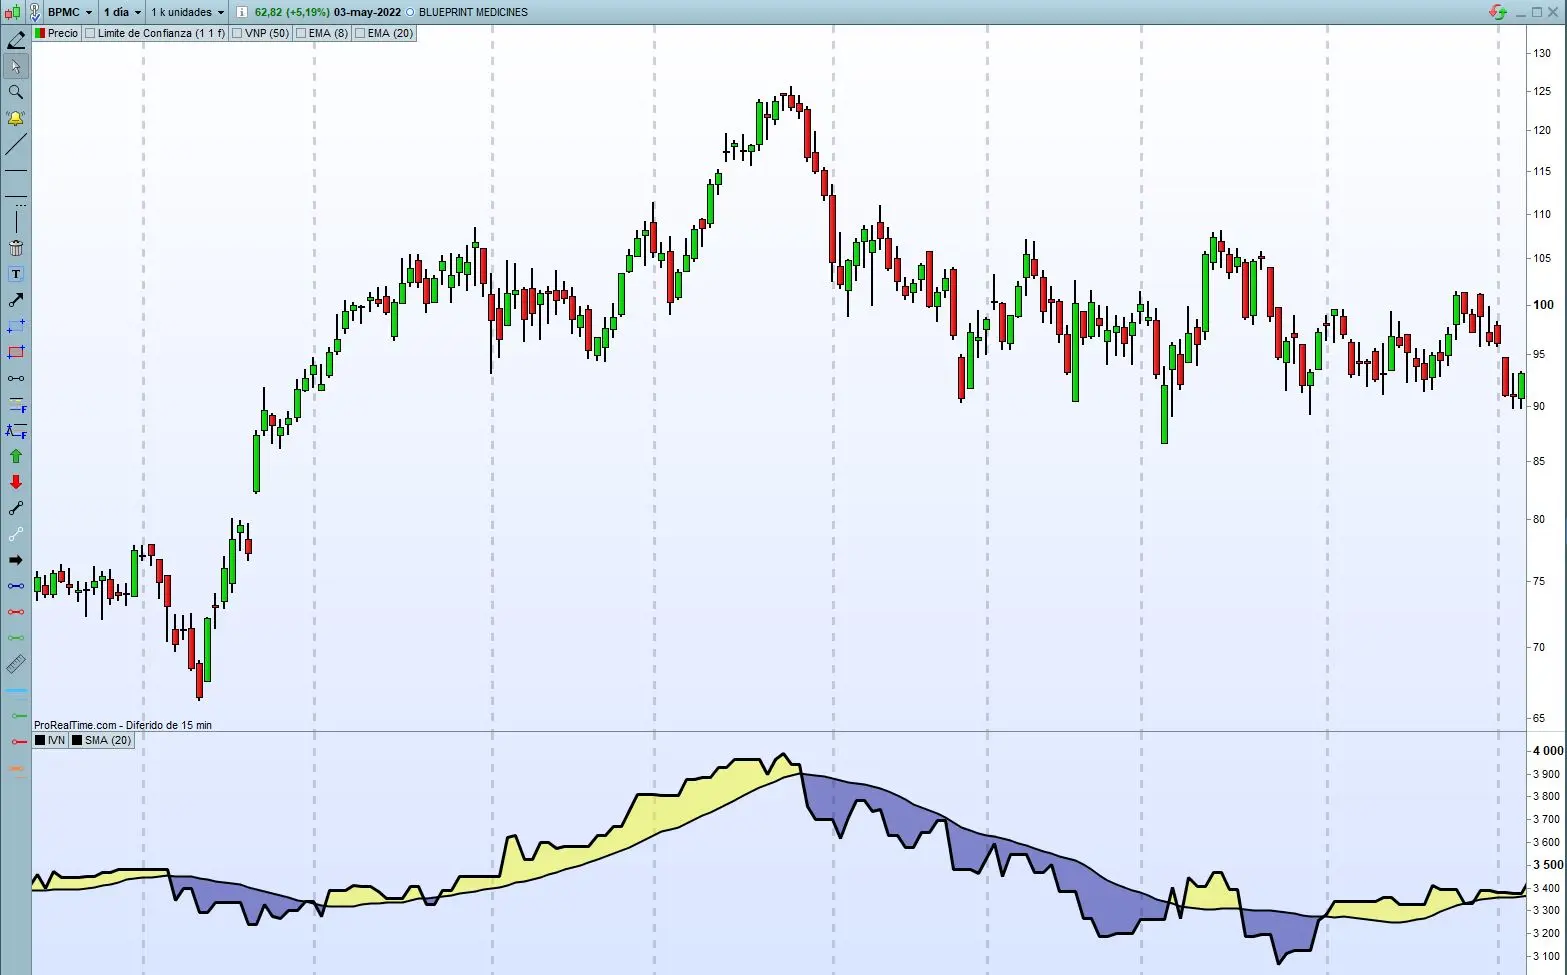This screenshot has width=1567, height=975.
Task: Click the info button next to the price
Action: pos(240,12)
